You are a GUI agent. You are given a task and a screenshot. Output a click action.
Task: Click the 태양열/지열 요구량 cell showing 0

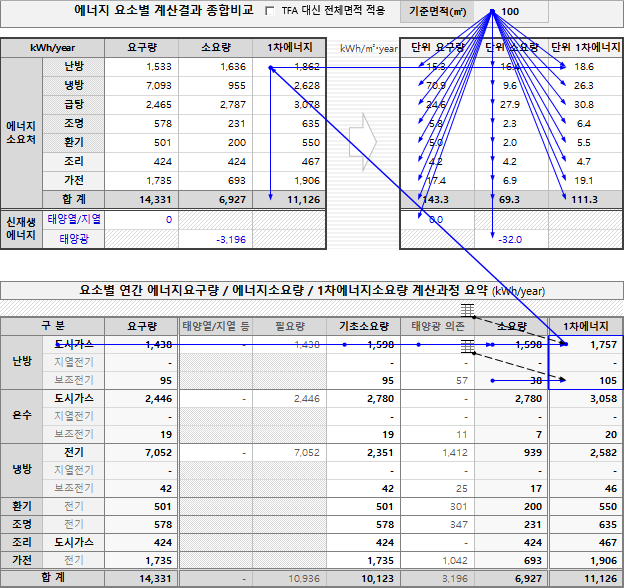pos(148,219)
